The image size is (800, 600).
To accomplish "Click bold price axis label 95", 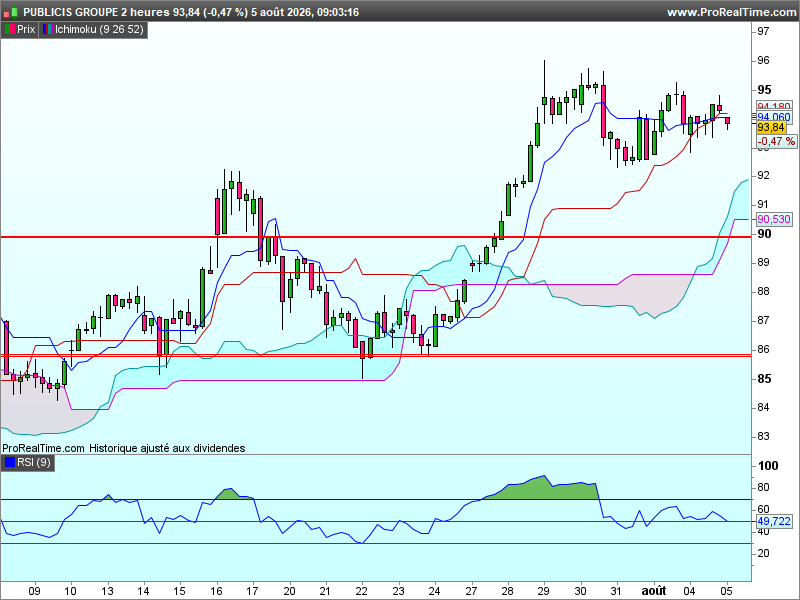I will click(764, 90).
